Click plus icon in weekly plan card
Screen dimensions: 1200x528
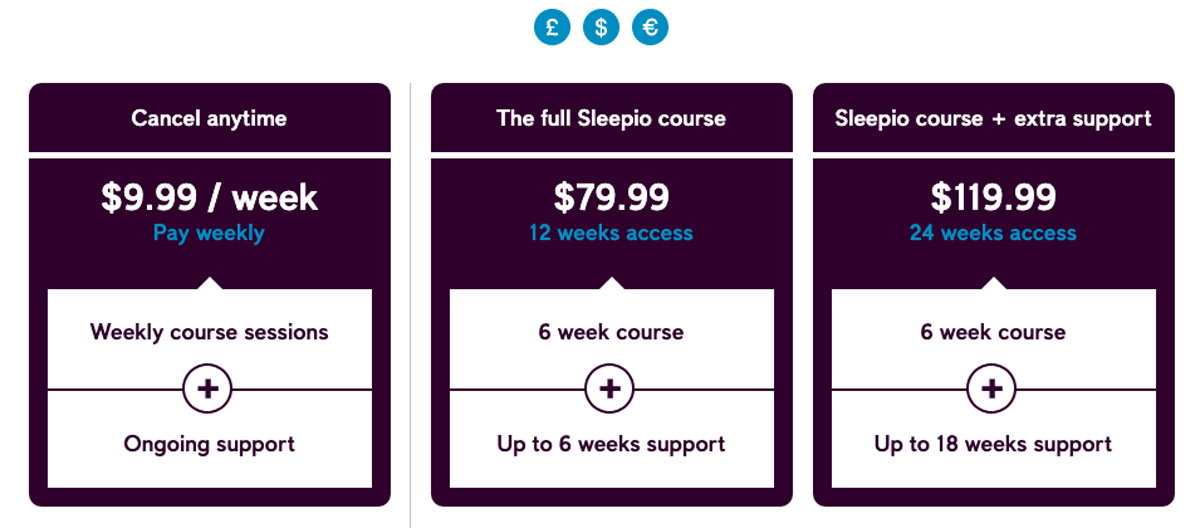point(208,389)
